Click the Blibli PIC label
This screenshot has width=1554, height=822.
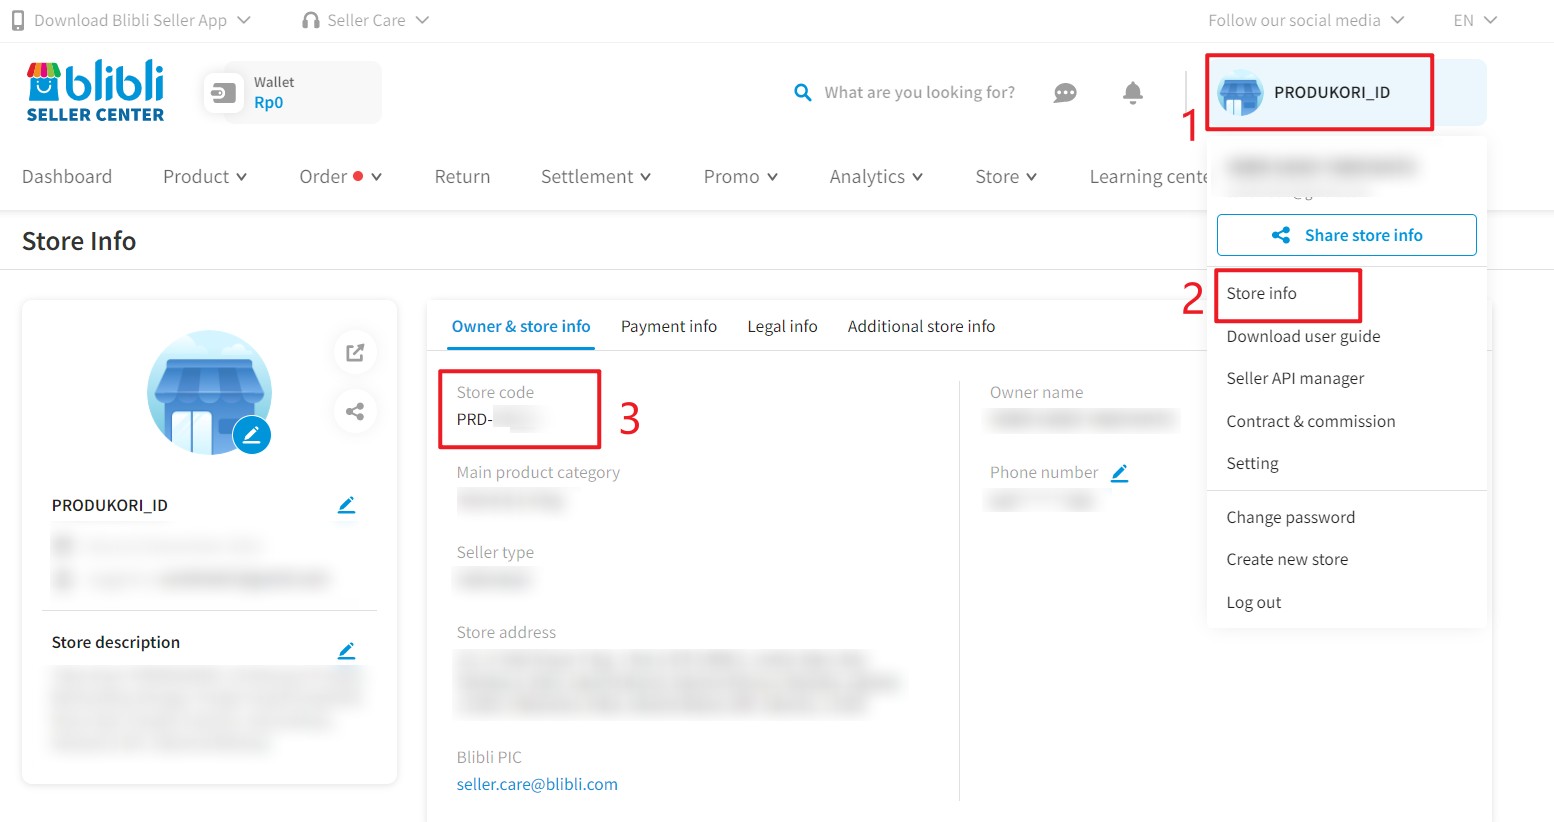(489, 758)
